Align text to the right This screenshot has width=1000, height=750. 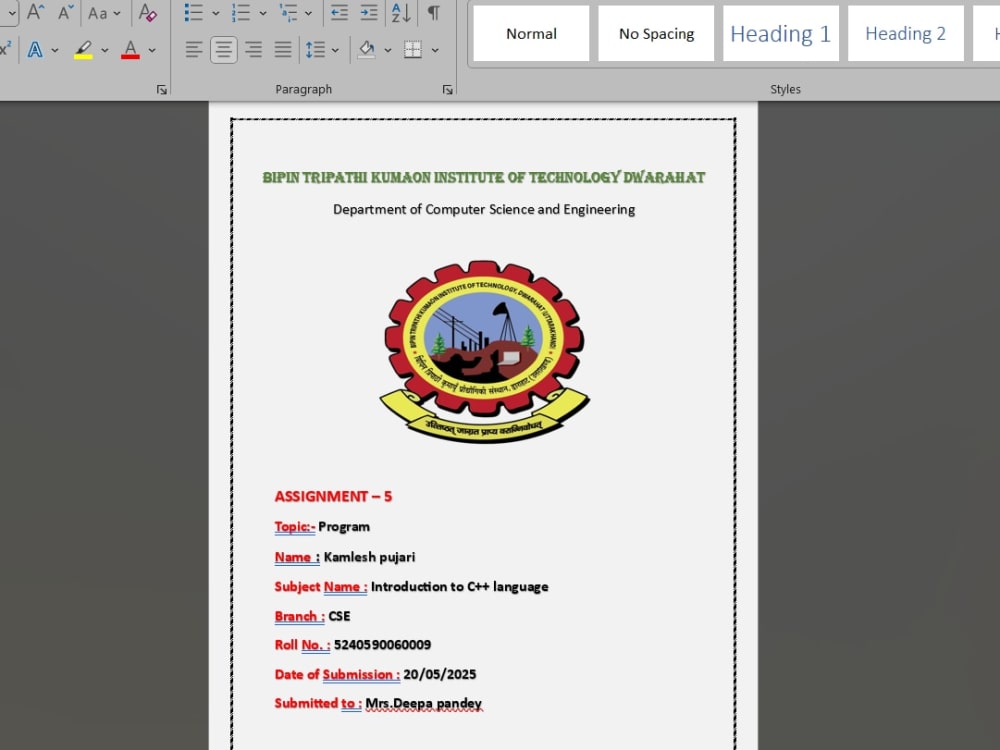tap(254, 50)
